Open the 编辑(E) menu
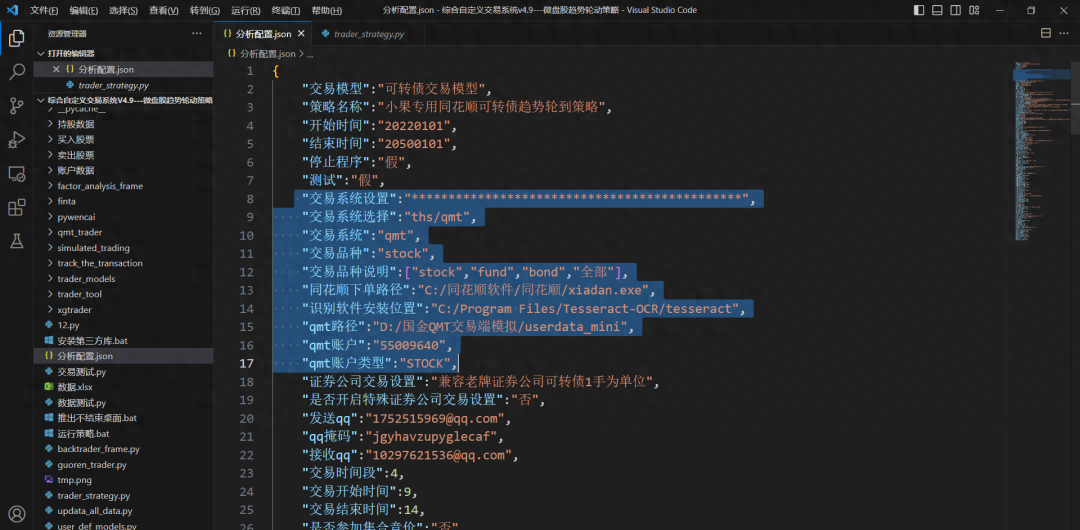 pyautogui.click(x=84, y=10)
